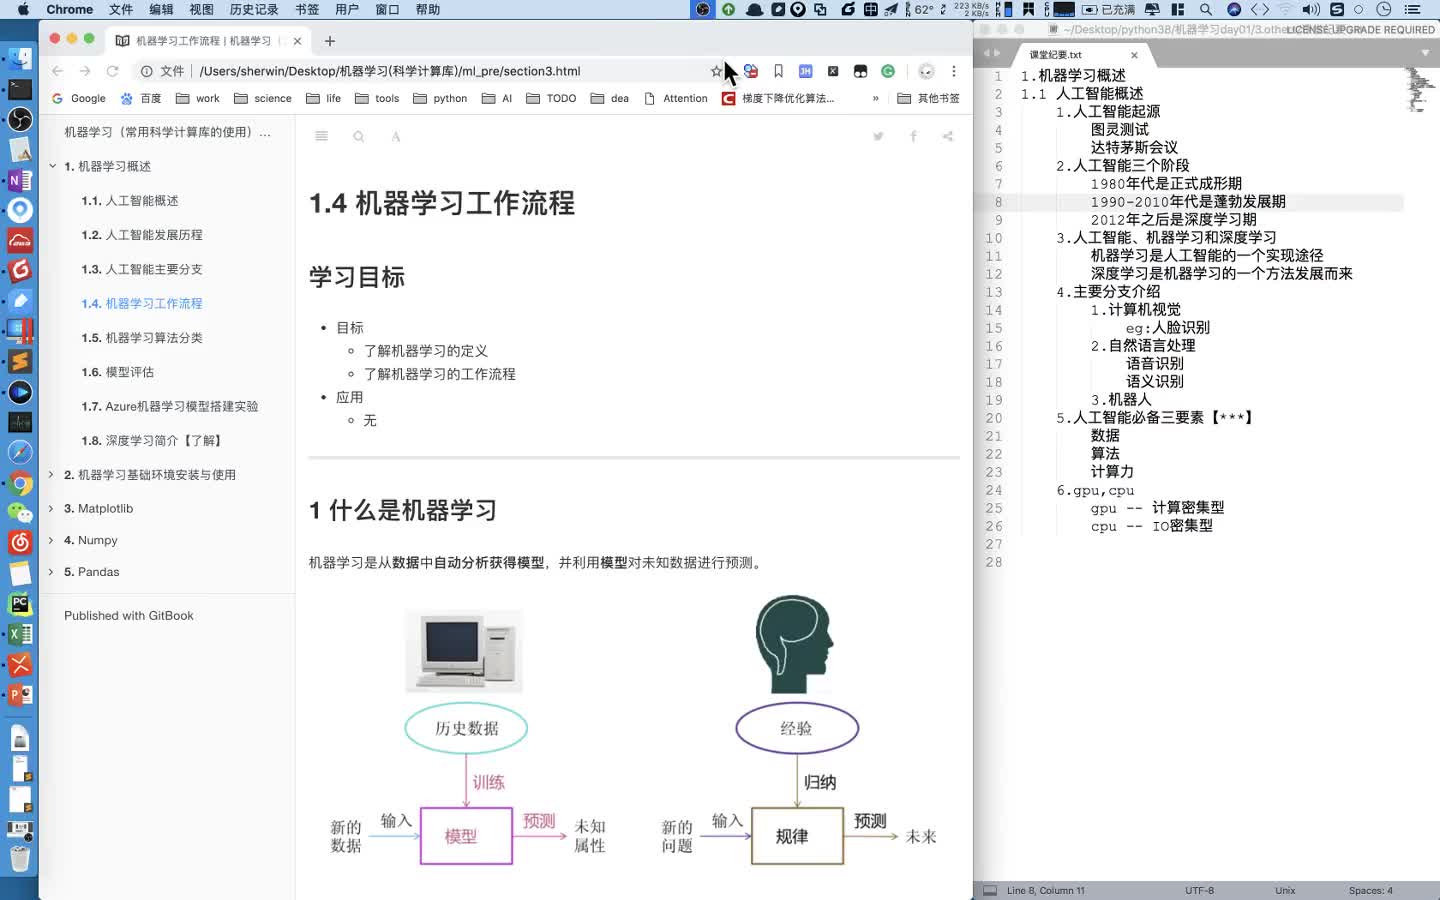The height and width of the screenshot is (900, 1440).
Task: Open Excel from the Dock
Action: (20, 634)
